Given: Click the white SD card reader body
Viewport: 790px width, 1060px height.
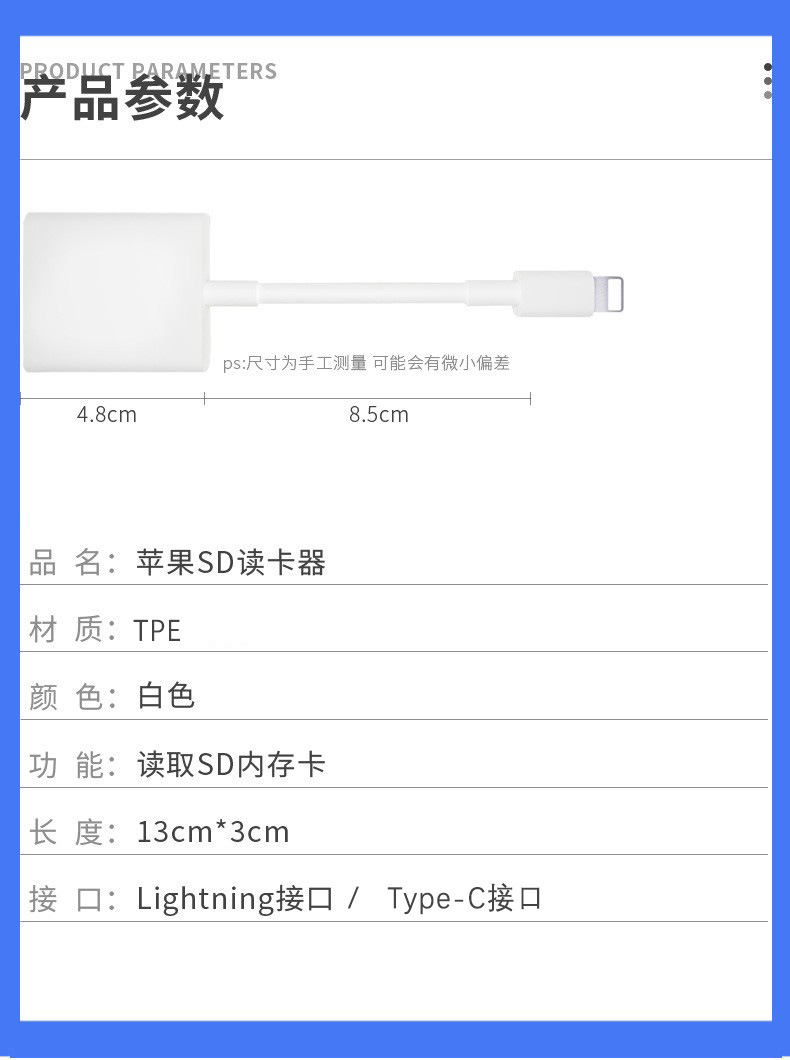Looking at the screenshot, I should (116, 292).
